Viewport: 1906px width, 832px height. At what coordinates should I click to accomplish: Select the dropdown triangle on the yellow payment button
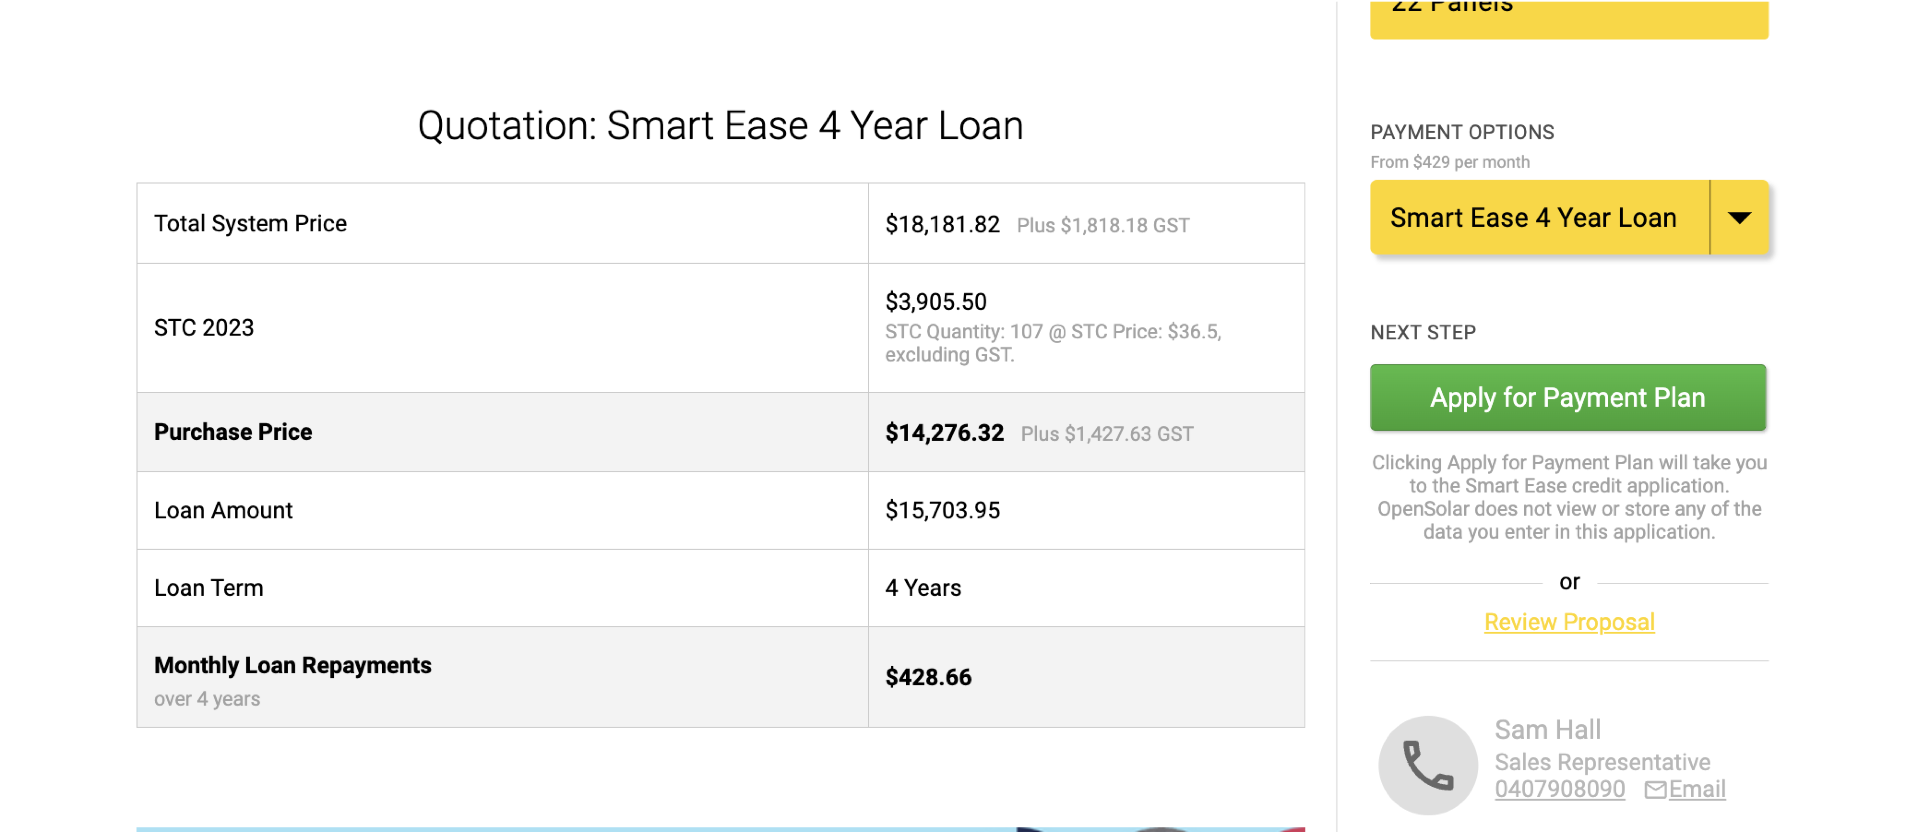(x=1740, y=217)
